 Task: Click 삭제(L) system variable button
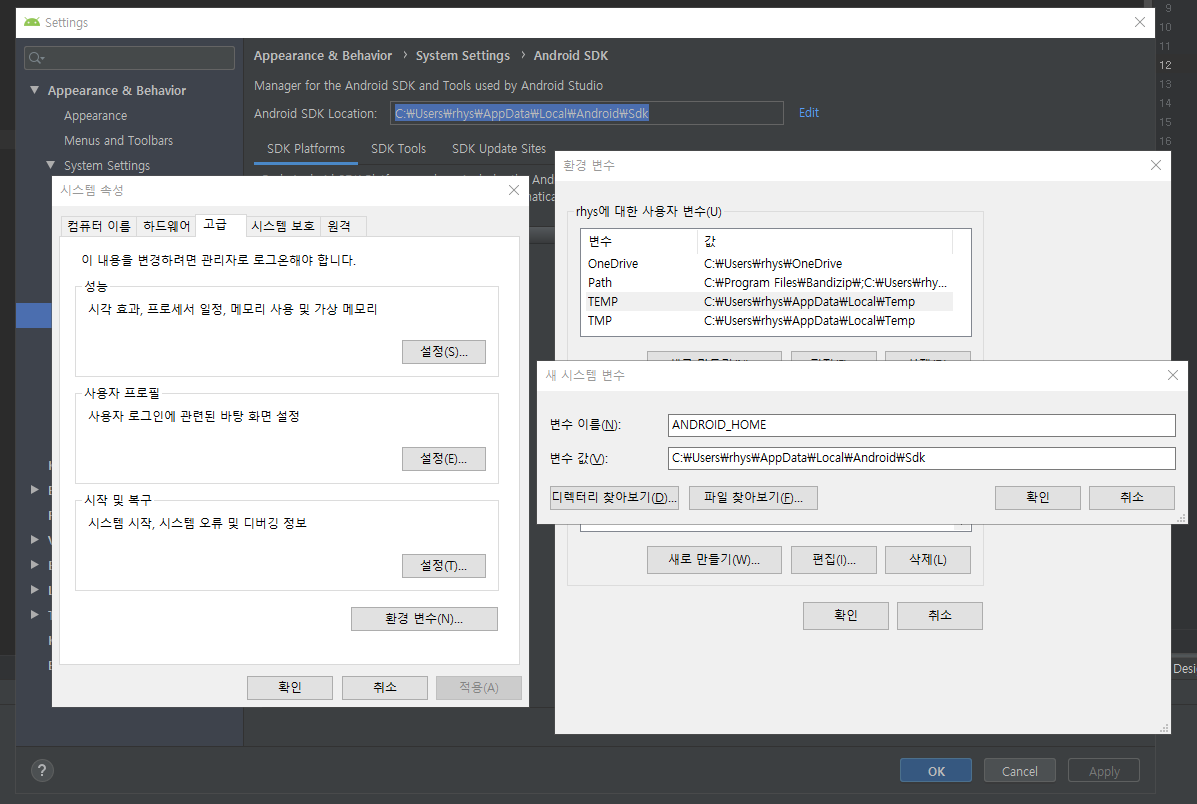928,560
